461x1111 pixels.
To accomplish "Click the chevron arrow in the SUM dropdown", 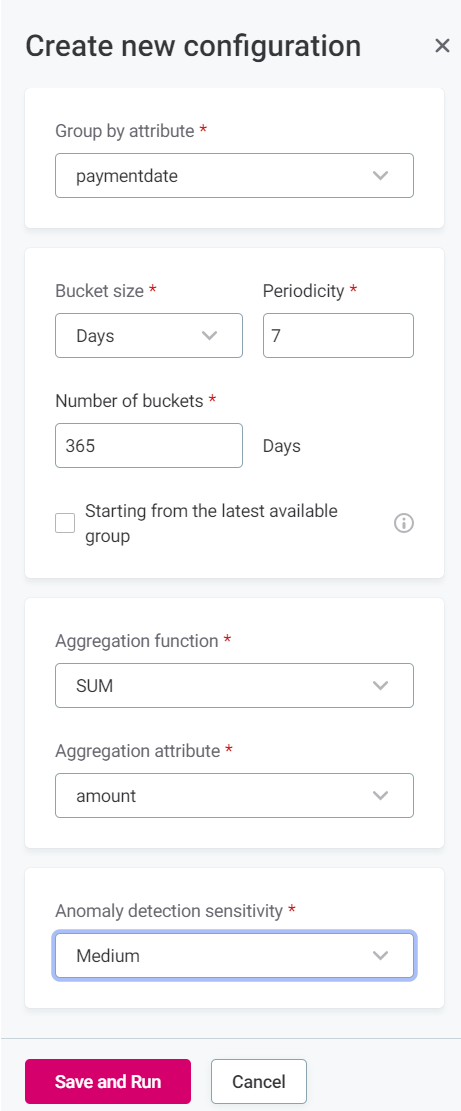I will [381, 686].
